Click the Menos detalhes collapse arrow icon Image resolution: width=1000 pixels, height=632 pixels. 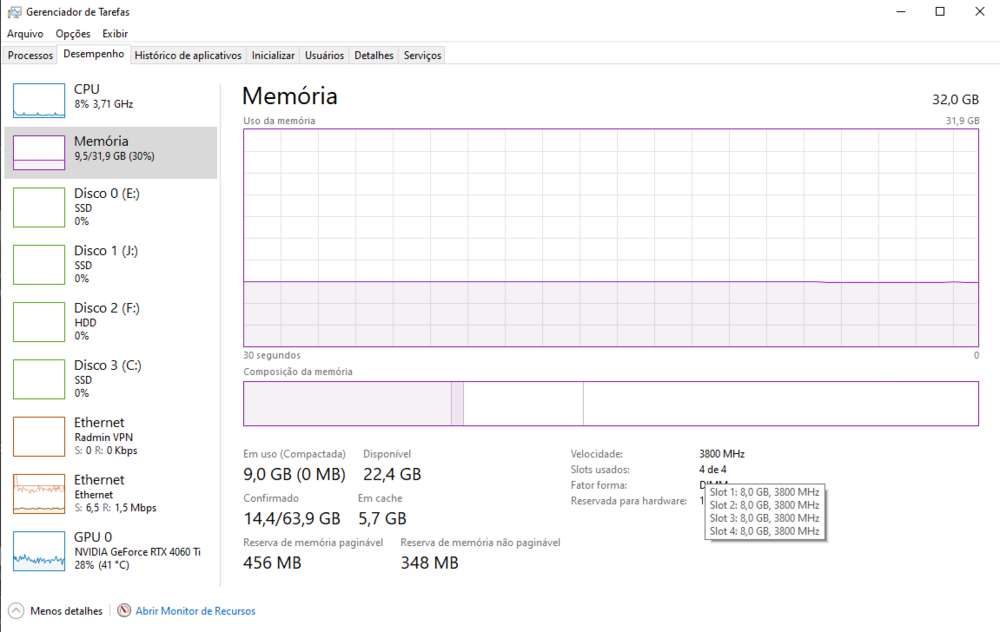16,611
